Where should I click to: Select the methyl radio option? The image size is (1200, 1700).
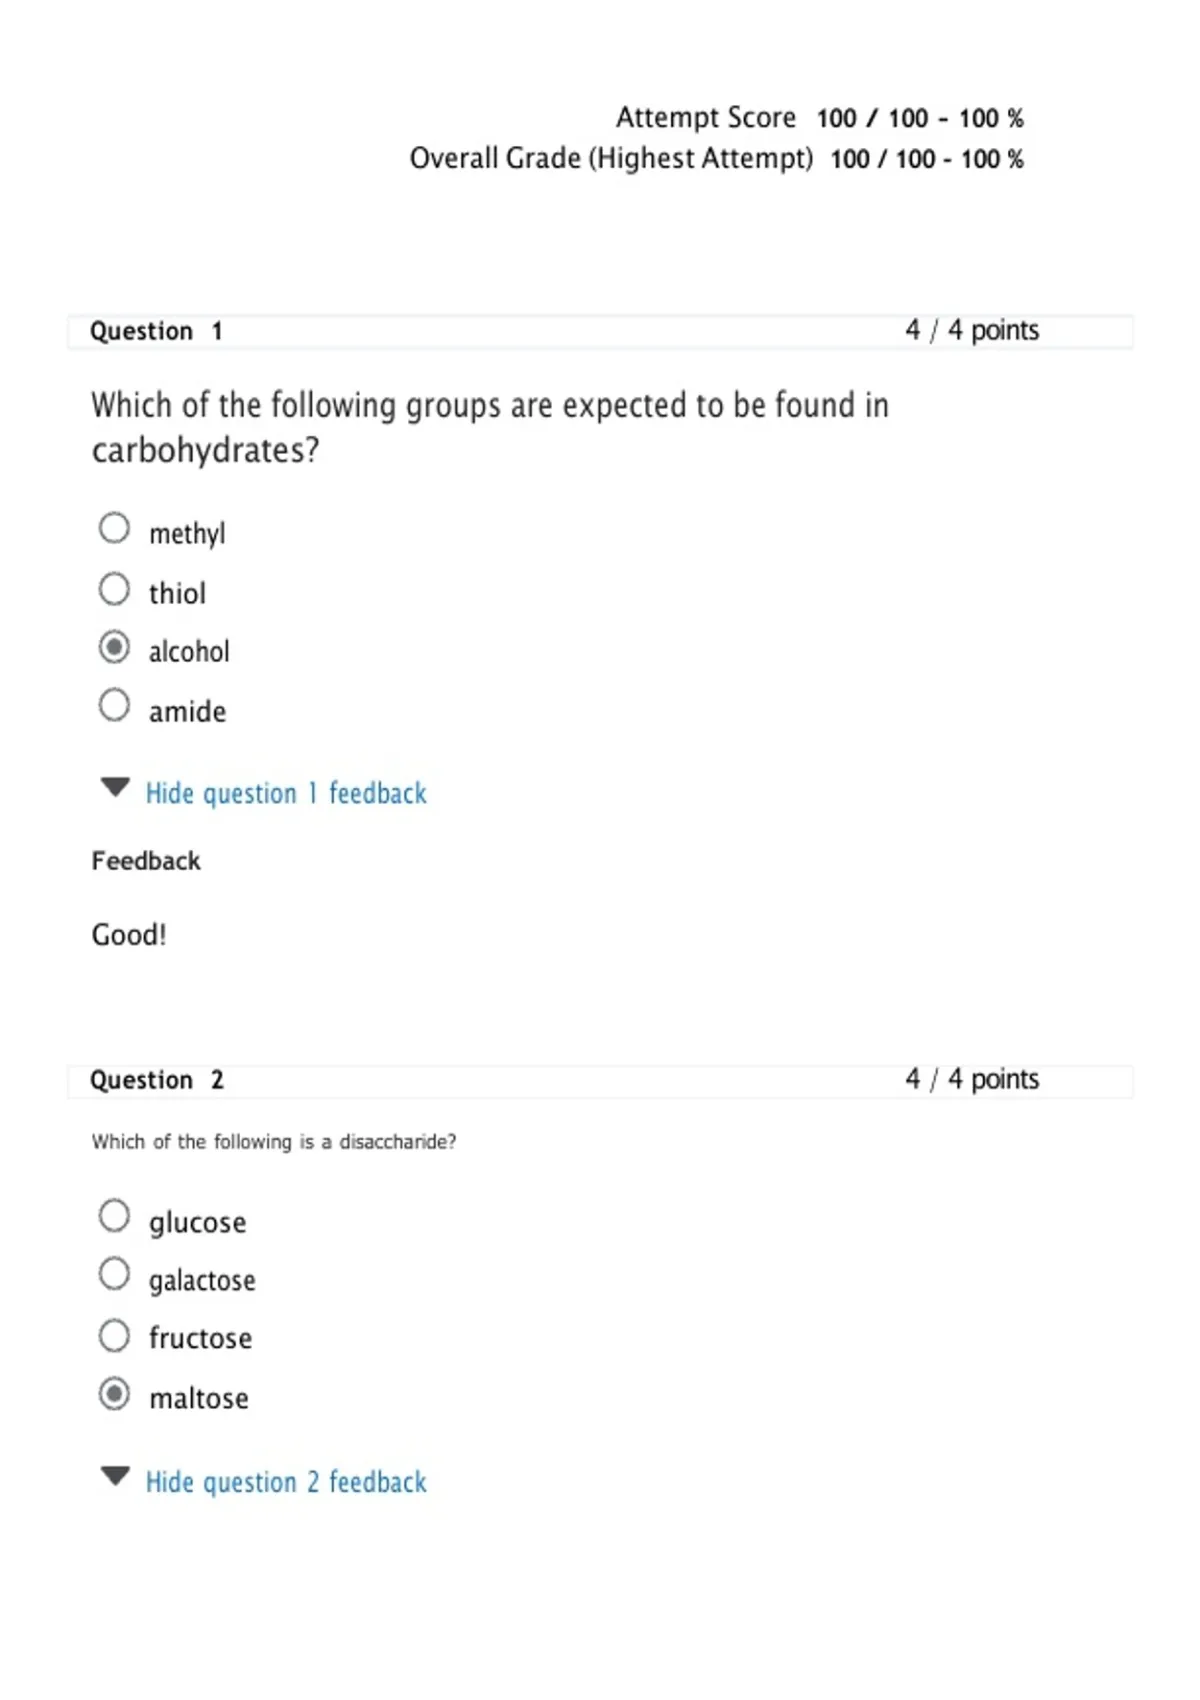tap(114, 528)
